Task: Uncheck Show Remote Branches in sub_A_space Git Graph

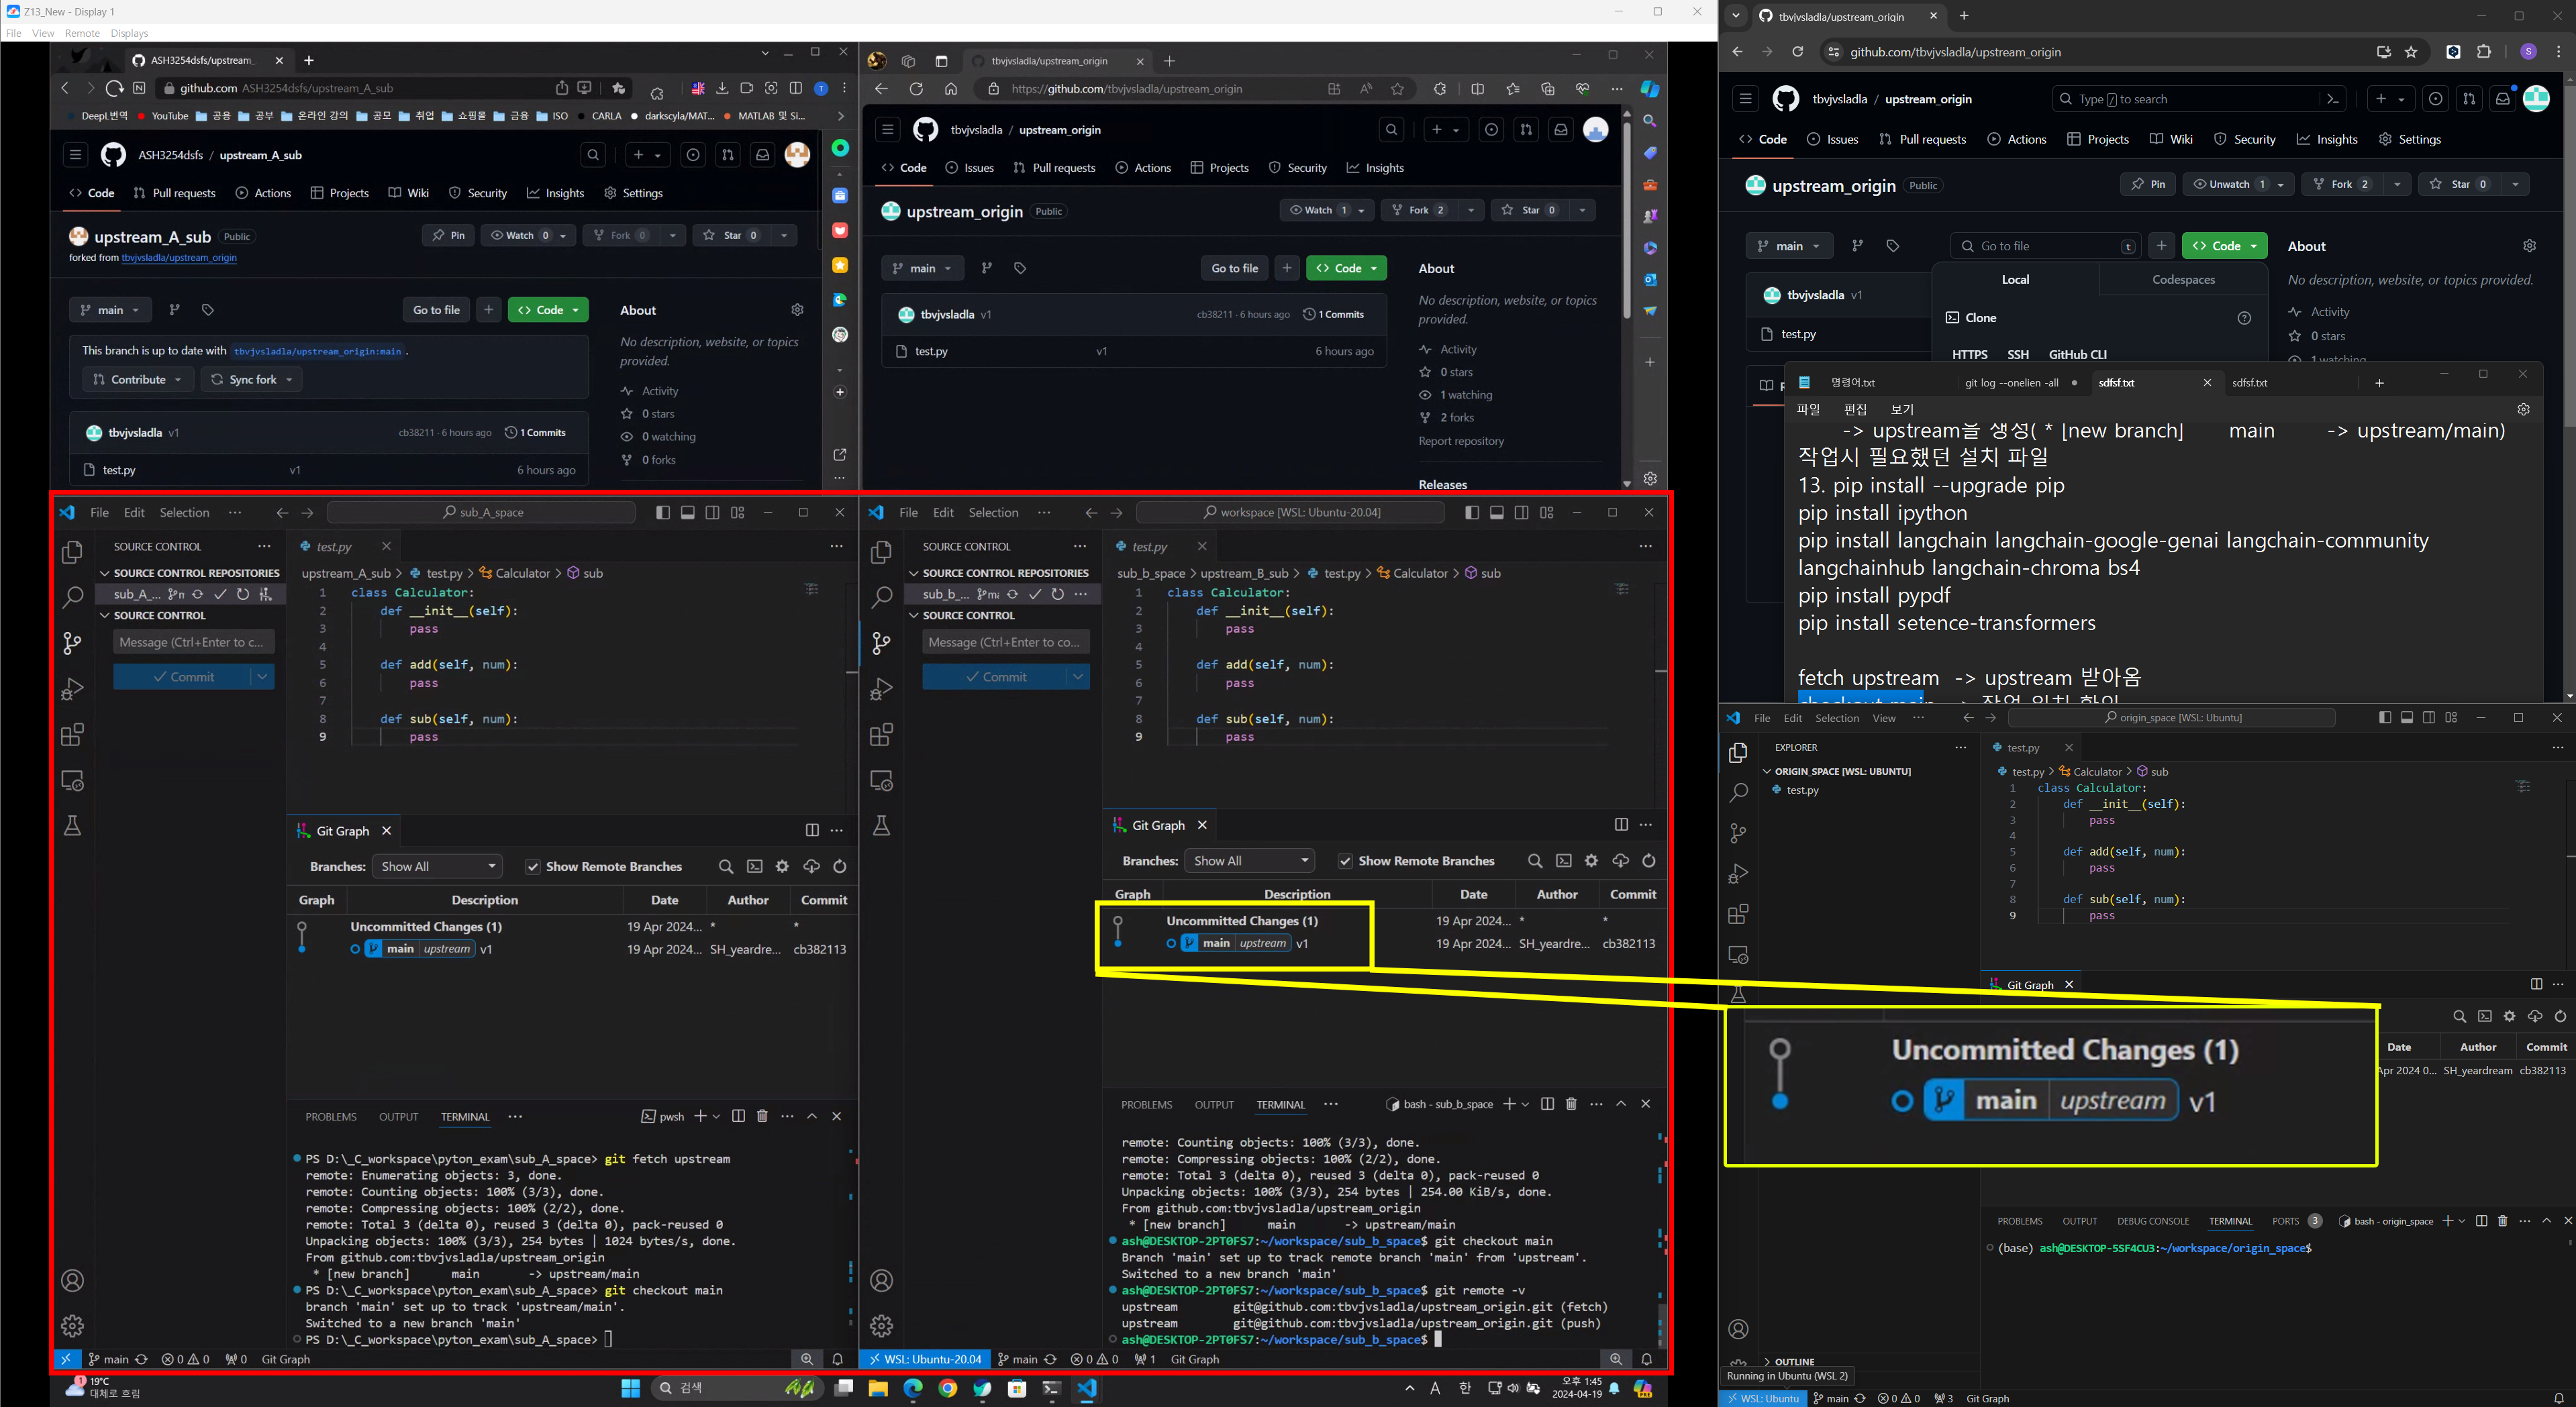Action: [x=533, y=867]
